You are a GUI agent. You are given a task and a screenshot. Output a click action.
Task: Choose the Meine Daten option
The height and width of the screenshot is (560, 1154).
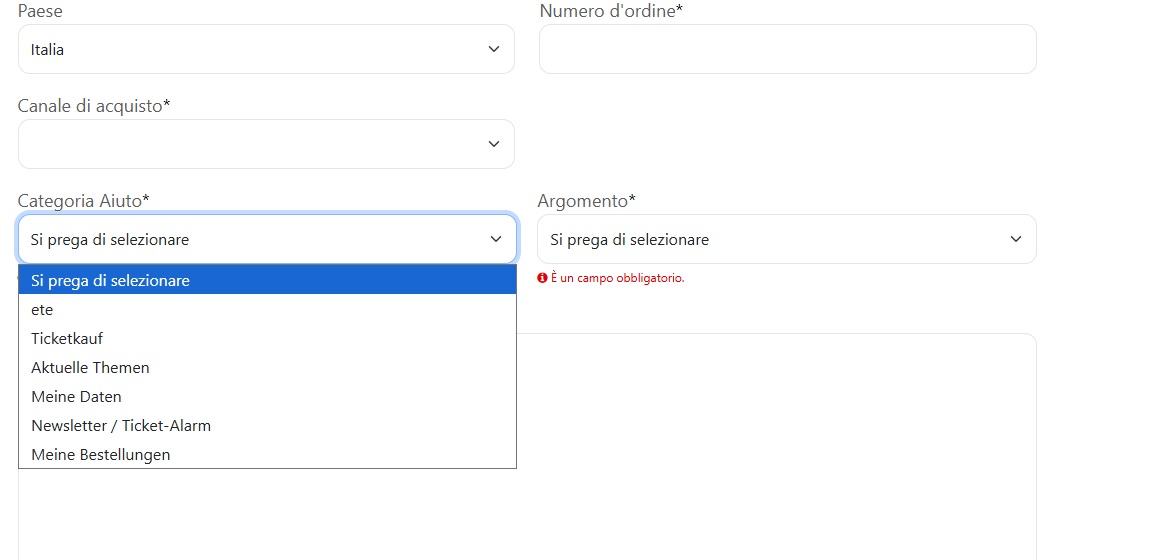pyautogui.click(x=267, y=397)
